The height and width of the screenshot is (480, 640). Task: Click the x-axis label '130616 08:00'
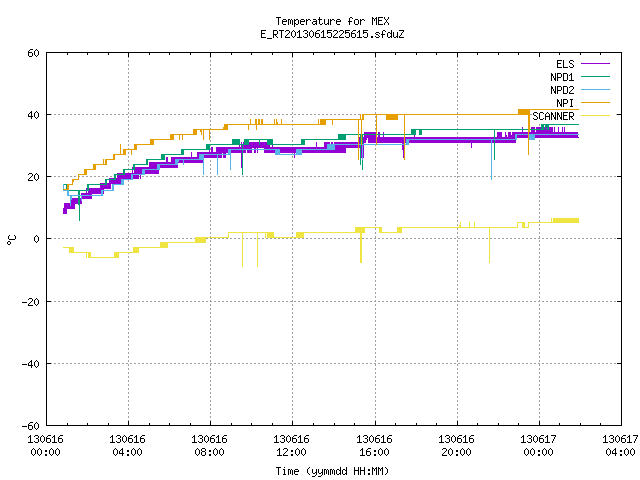209,446
